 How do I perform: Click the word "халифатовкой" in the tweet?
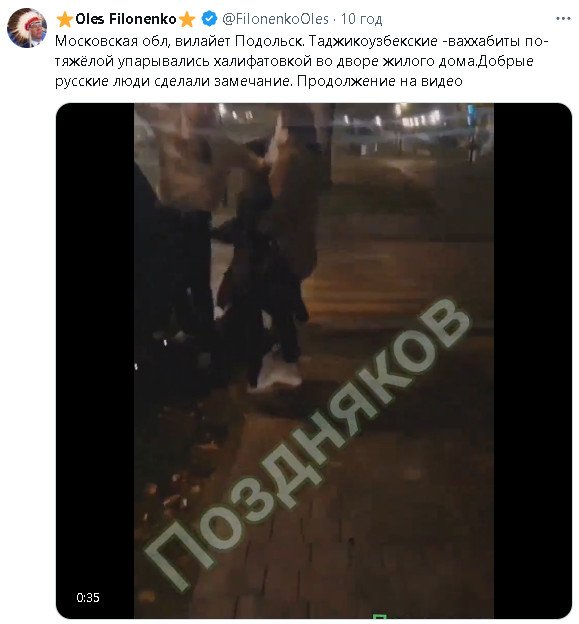263,61
